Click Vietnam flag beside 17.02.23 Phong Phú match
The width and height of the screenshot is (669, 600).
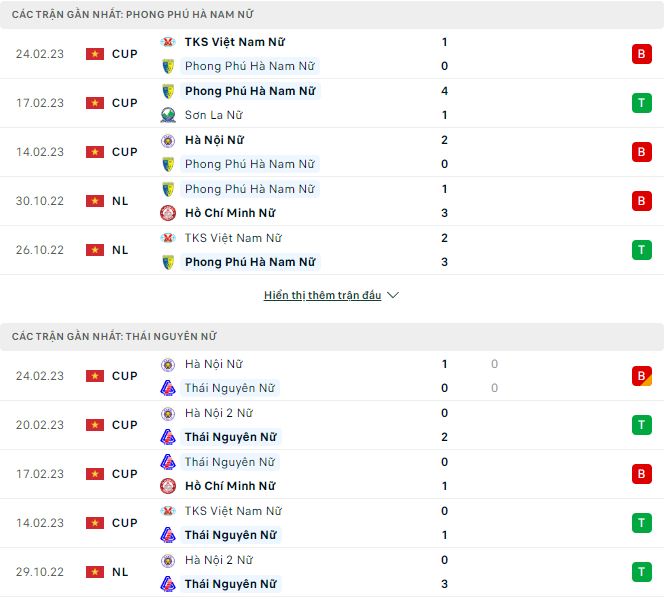[95, 103]
